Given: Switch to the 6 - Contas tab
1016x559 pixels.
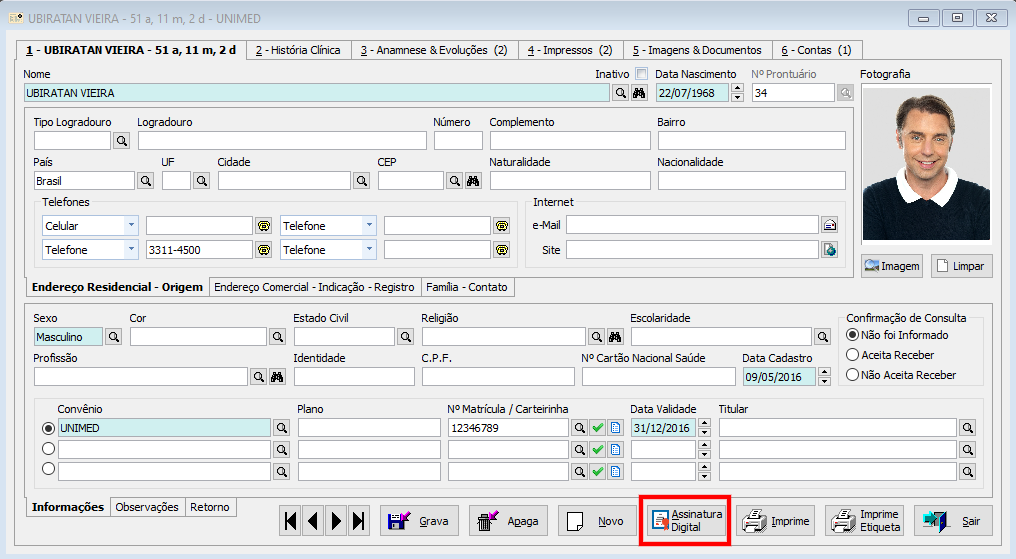Looking at the screenshot, I should 816,50.
